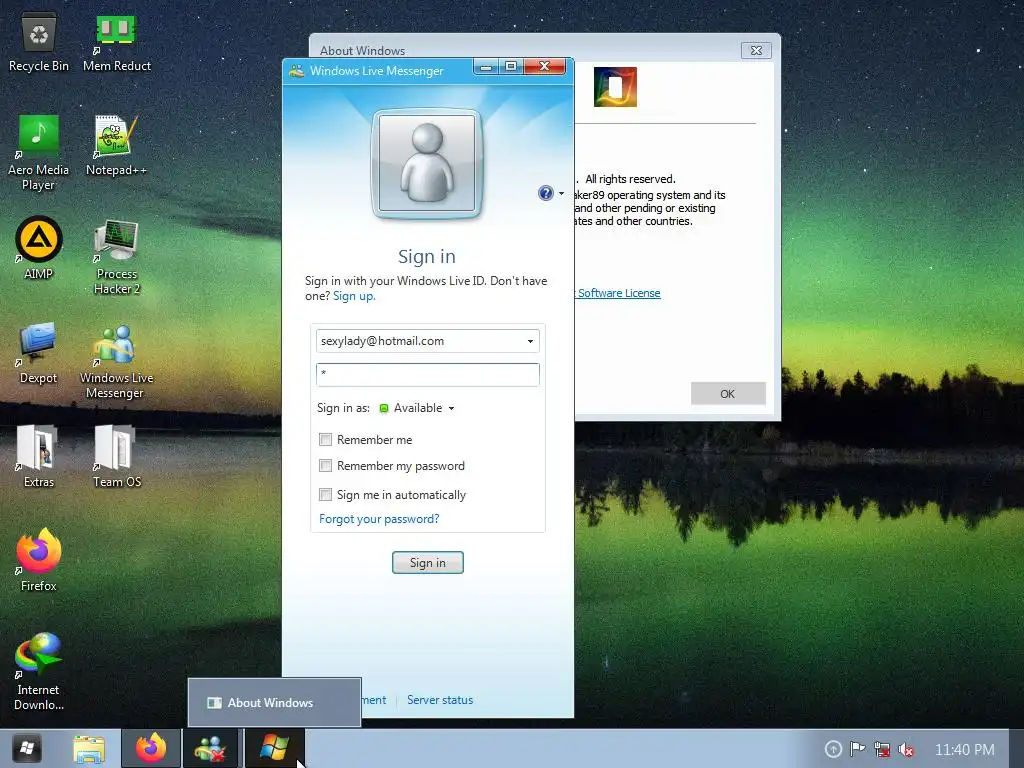Image resolution: width=1024 pixels, height=768 pixels.
Task: Click the muted volume tray icon
Action: click(906, 749)
